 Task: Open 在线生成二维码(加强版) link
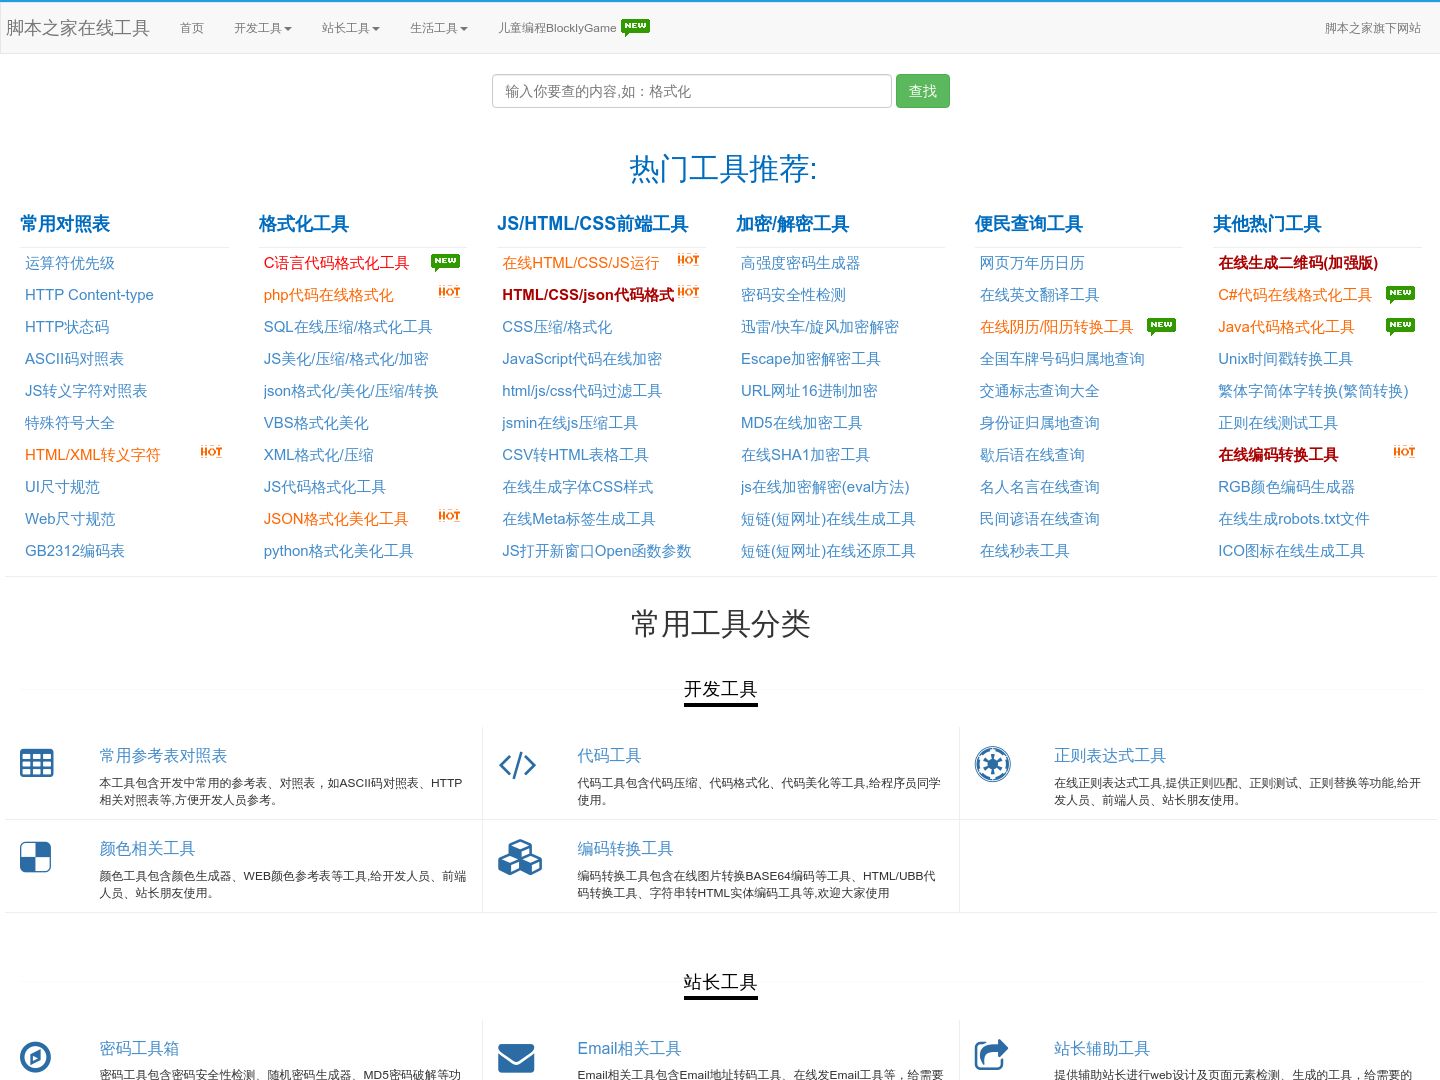click(1298, 263)
